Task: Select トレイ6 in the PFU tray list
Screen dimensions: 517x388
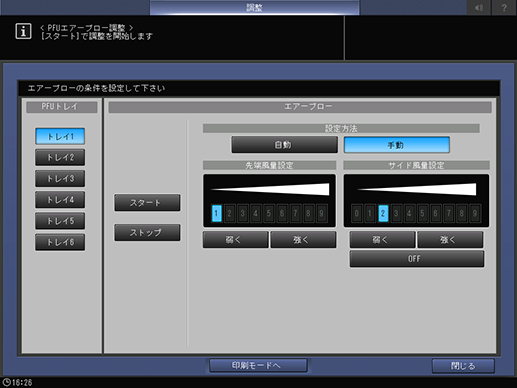Action: (x=60, y=242)
